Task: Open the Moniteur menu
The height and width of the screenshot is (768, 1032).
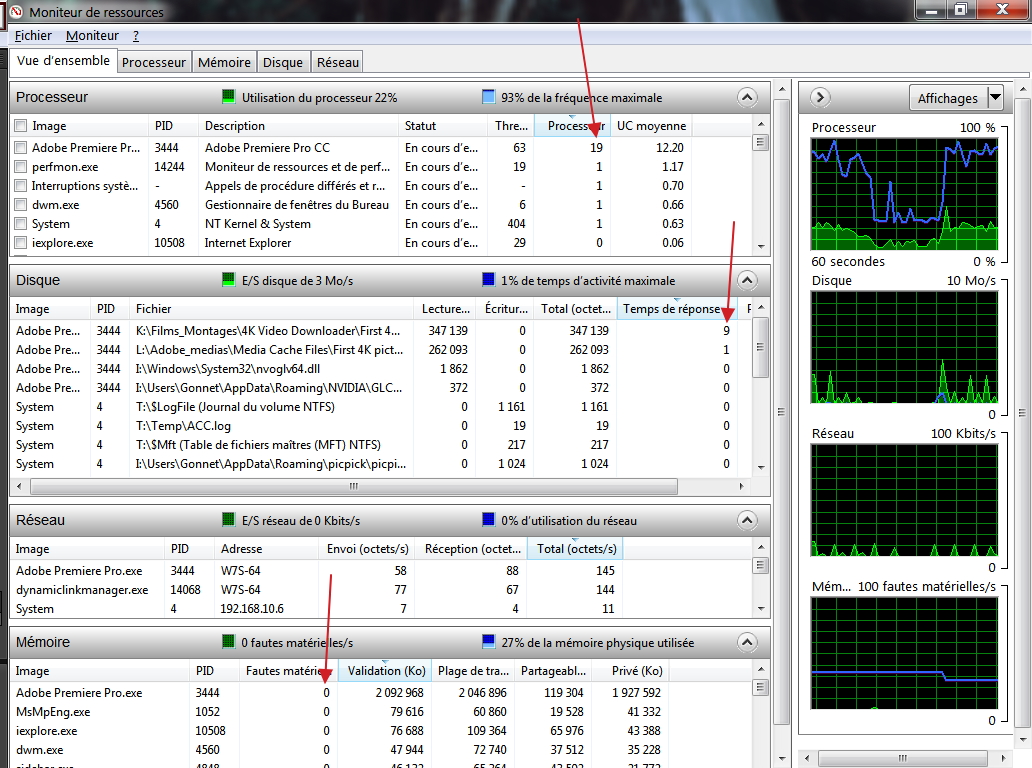Action: coord(92,36)
